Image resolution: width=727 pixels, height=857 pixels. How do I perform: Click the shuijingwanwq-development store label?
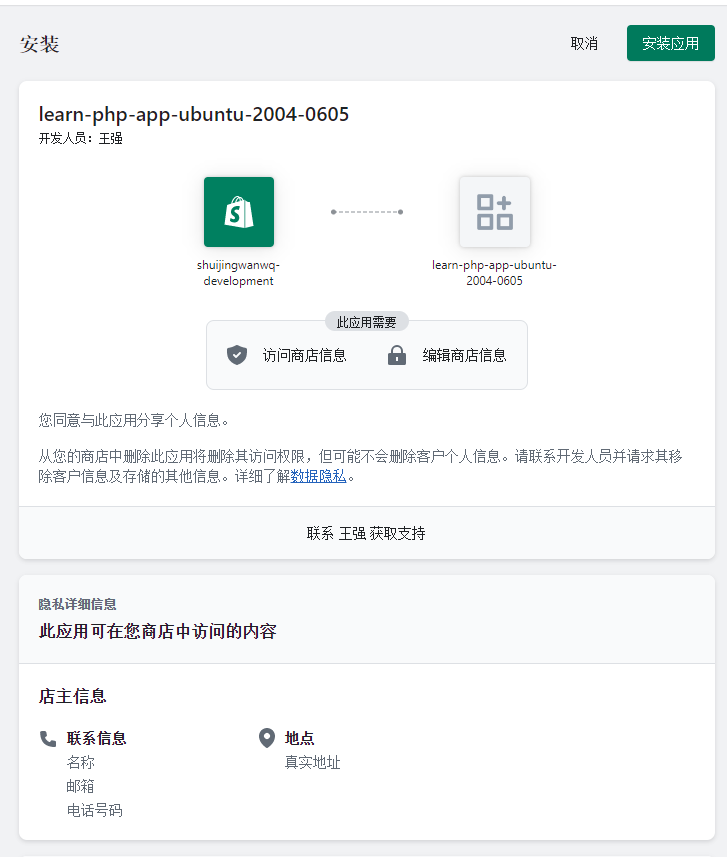239,273
